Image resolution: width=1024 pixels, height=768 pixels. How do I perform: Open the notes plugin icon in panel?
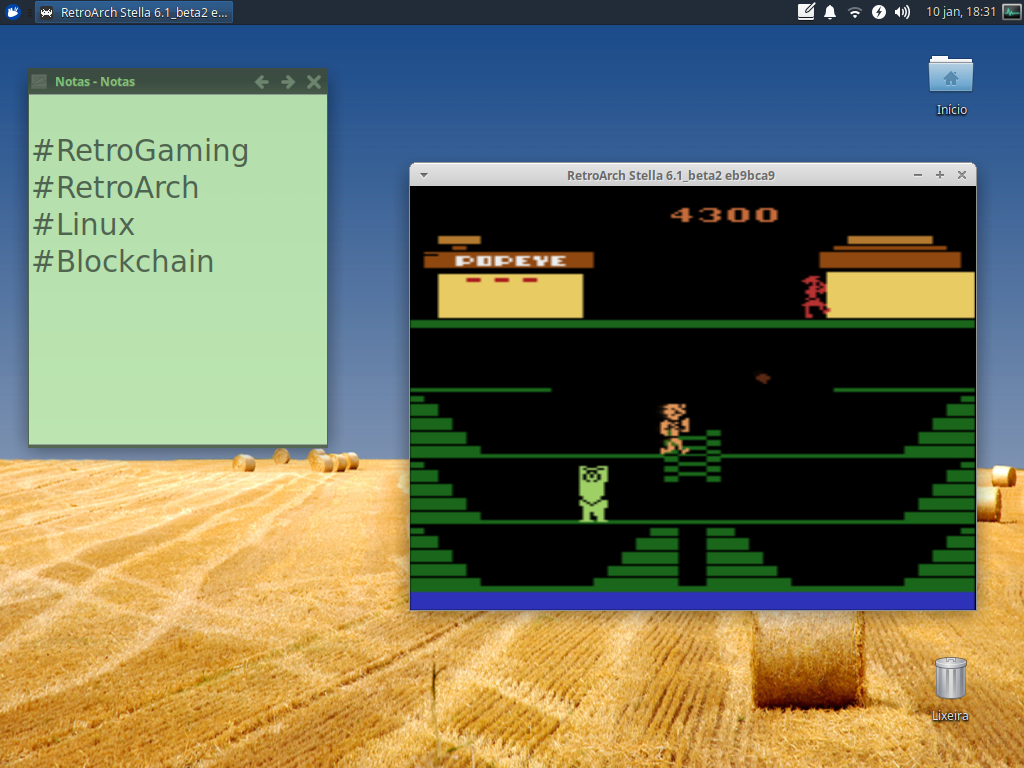point(806,12)
